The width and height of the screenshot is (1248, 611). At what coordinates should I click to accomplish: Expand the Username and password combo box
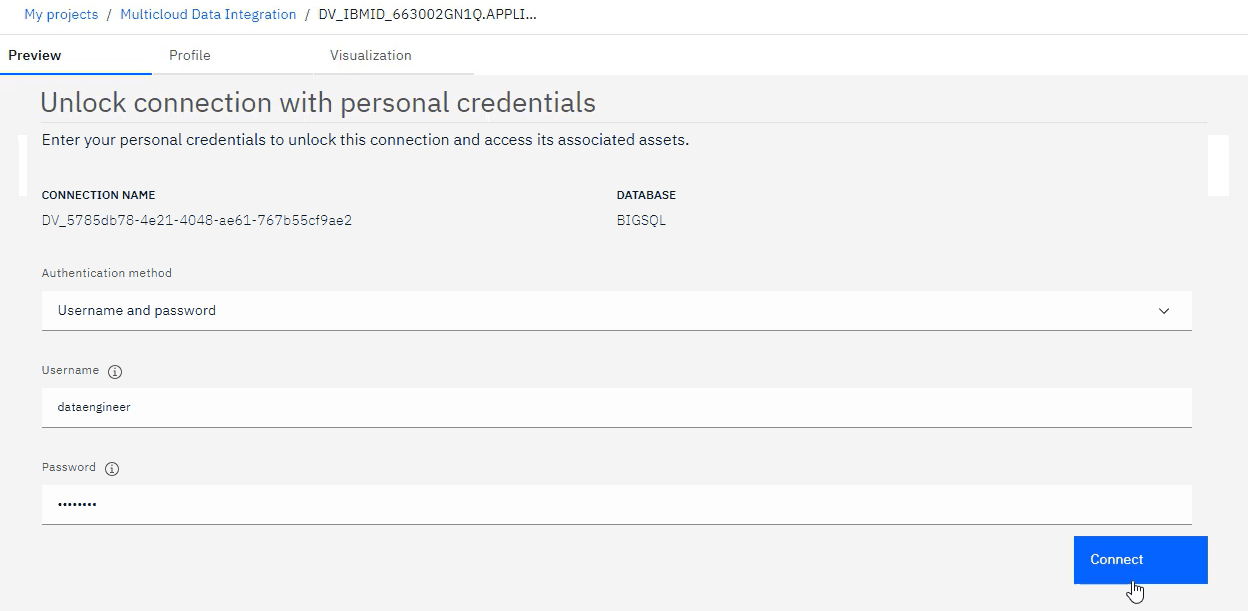point(616,310)
